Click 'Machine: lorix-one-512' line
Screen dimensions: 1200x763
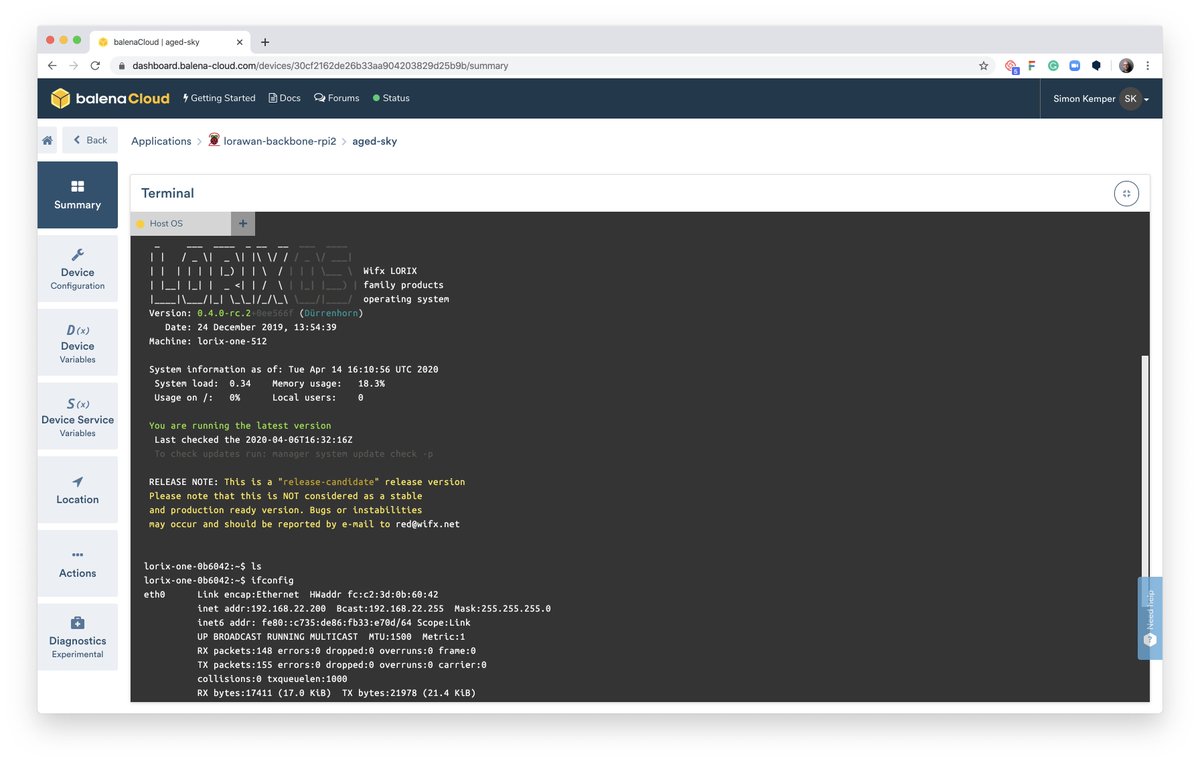tap(208, 341)
